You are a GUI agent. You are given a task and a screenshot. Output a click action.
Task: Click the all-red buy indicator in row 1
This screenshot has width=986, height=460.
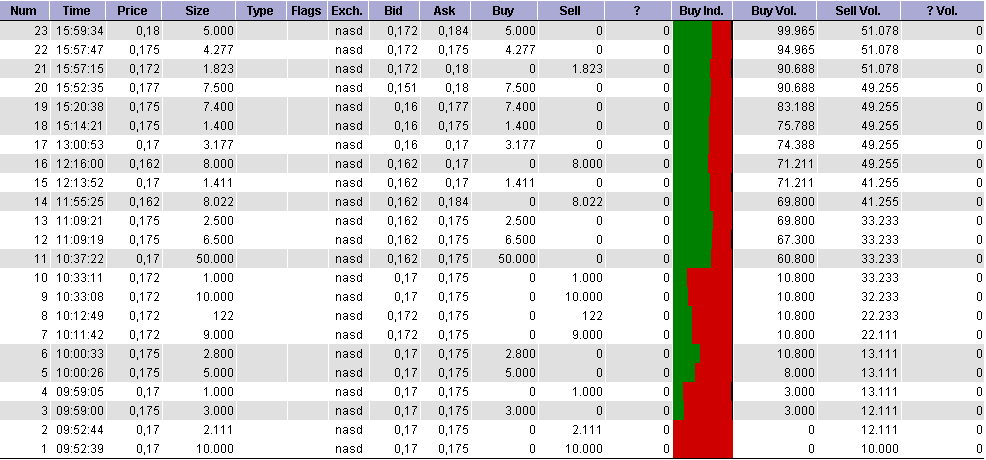pos(702,449)
